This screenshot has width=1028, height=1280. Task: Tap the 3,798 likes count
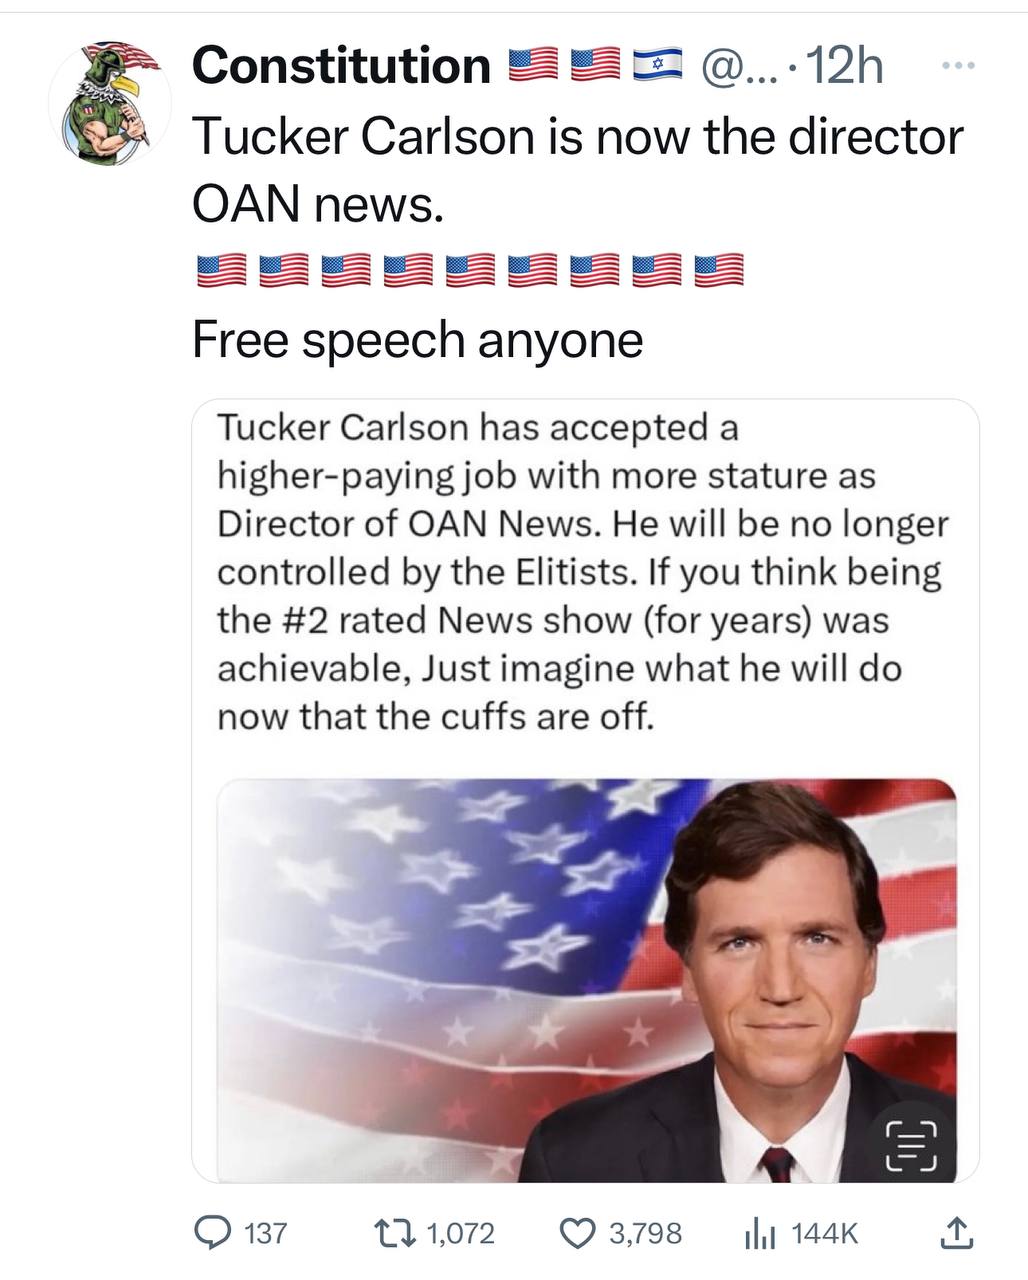[x=646, y=1233]
